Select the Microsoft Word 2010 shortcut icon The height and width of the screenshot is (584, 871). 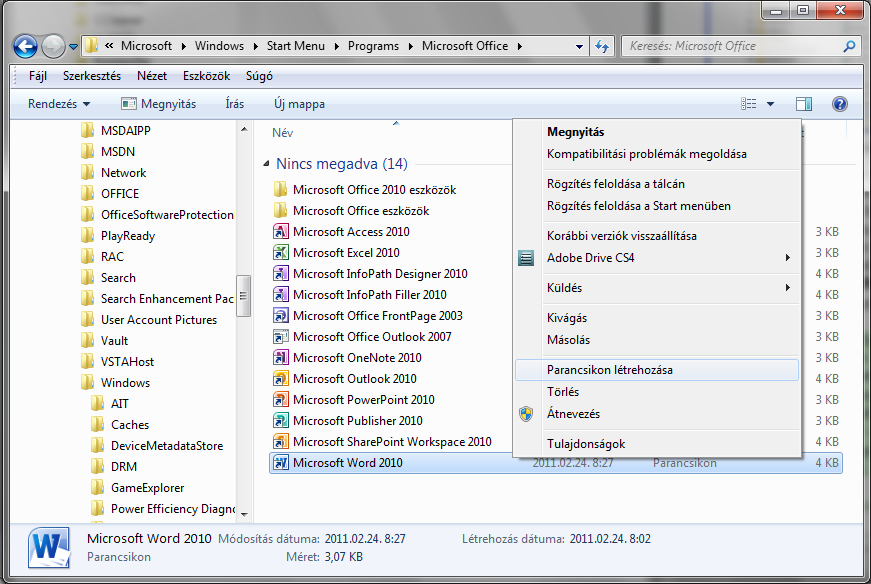click(281, 463)
